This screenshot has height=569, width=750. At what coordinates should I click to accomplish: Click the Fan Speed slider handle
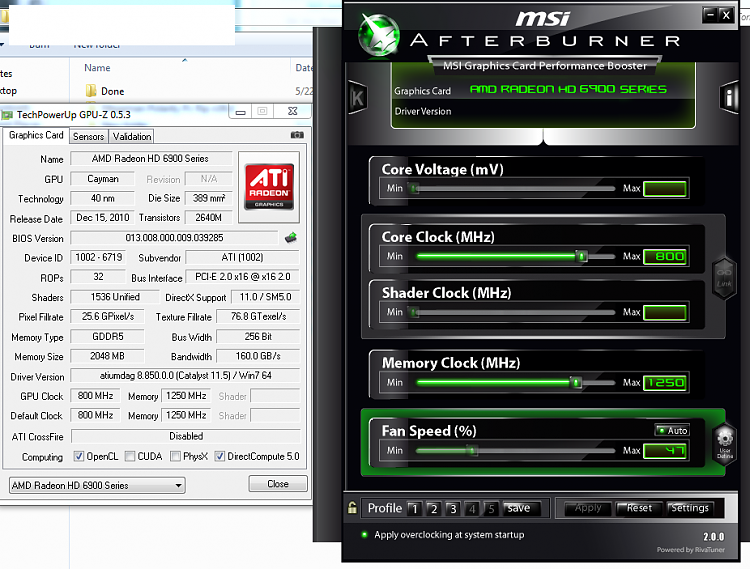(x=472, y=450)
